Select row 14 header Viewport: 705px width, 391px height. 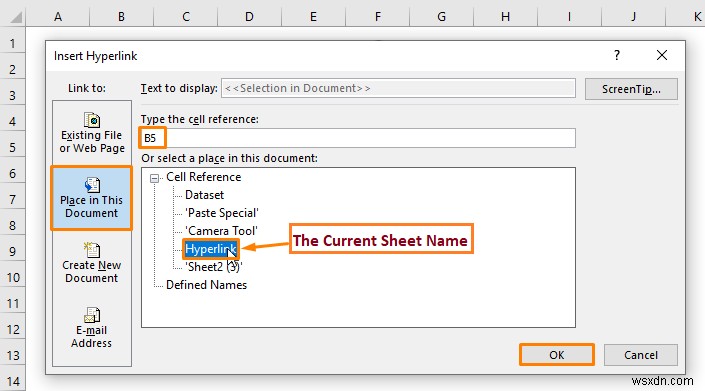click(x=13, y=382)
